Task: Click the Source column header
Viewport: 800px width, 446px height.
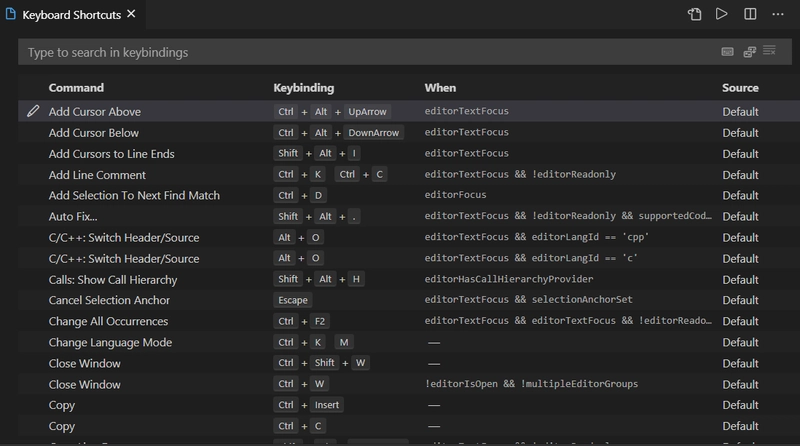Action: click(740, 88)
